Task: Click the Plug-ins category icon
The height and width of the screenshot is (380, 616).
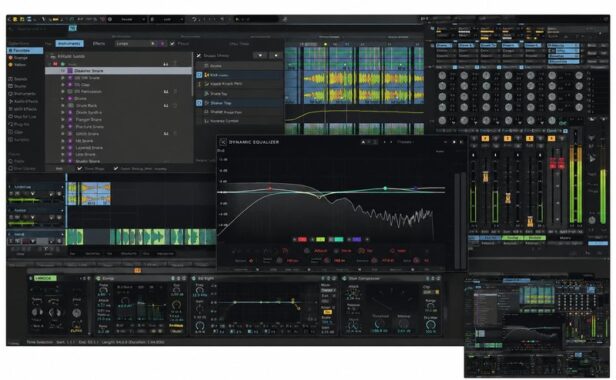Action: (11, 124)
